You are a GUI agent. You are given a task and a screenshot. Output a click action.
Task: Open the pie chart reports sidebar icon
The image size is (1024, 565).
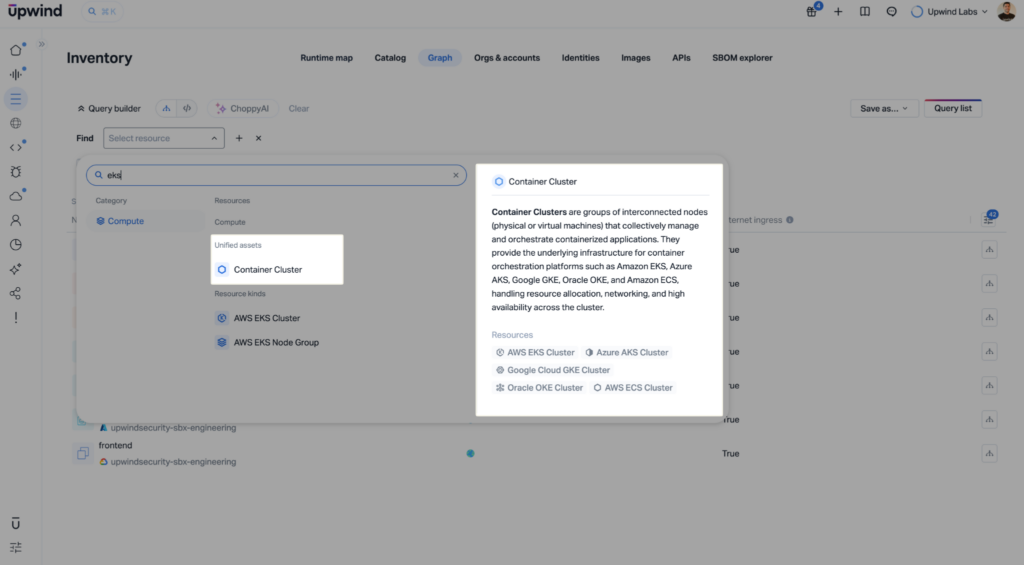tap(16, 244)
